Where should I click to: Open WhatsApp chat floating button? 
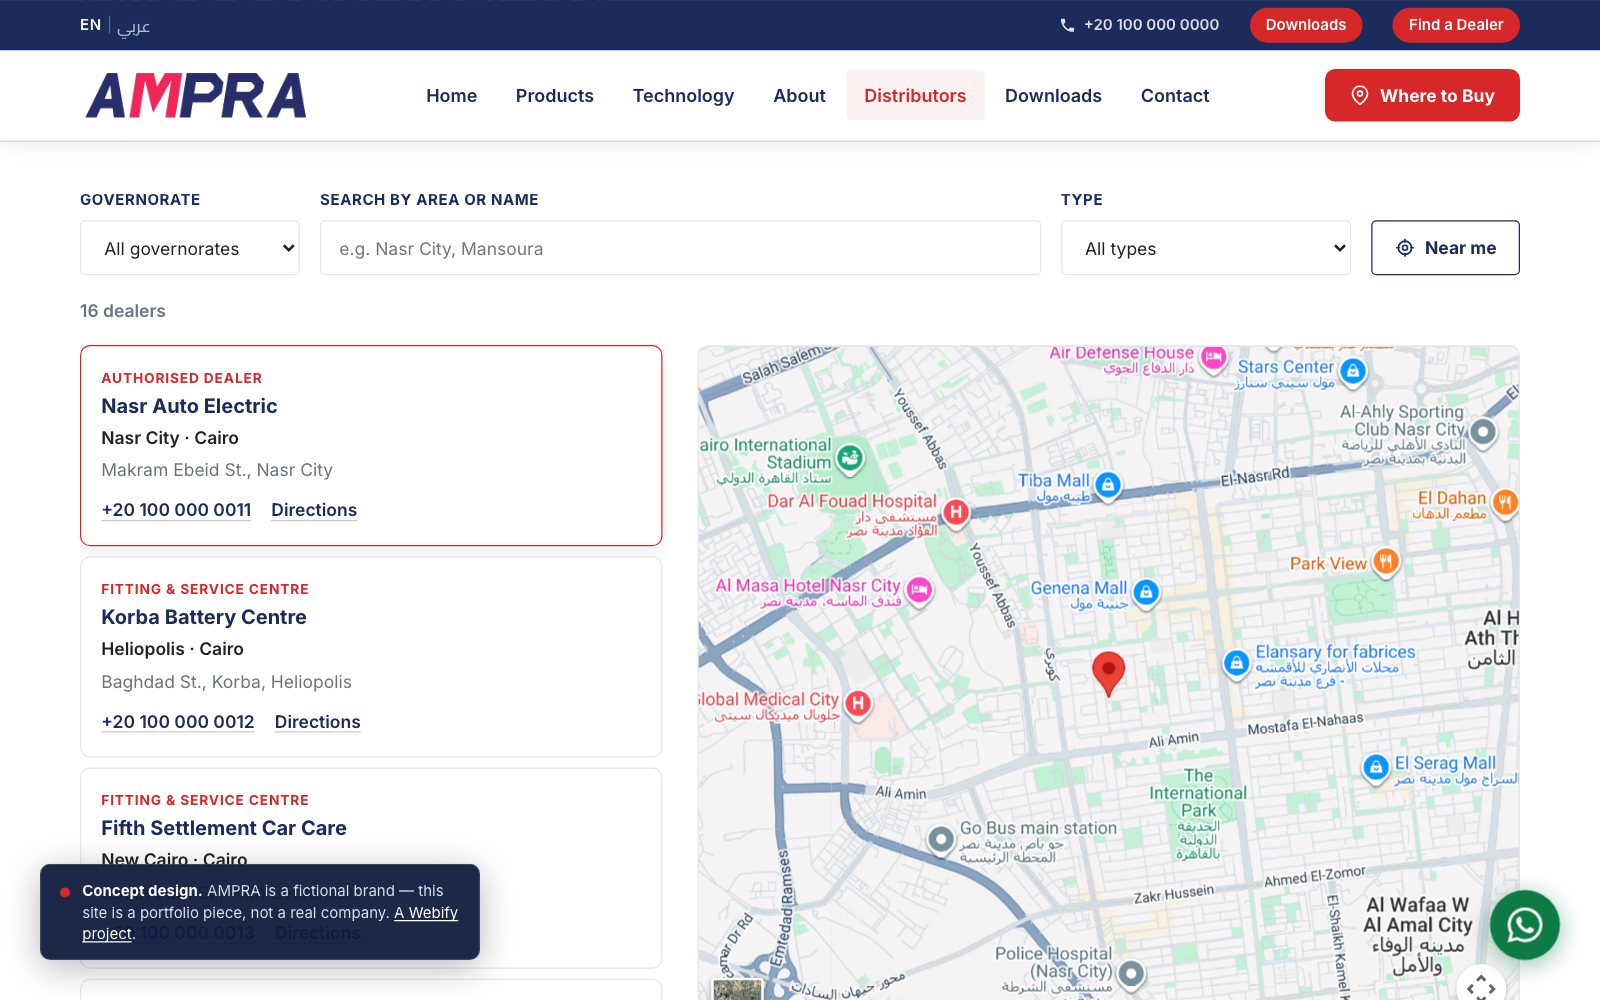pyautogui.click(x=1524, y=925)
